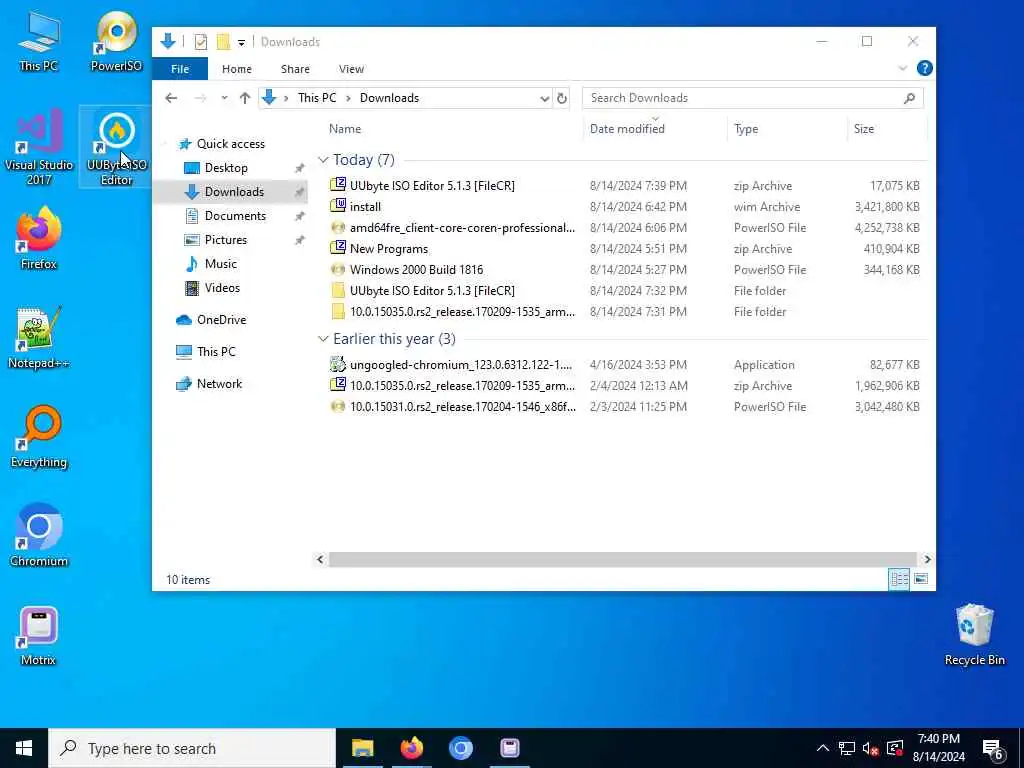Click the chevron between This PC and Downloads

coord(348,99)
